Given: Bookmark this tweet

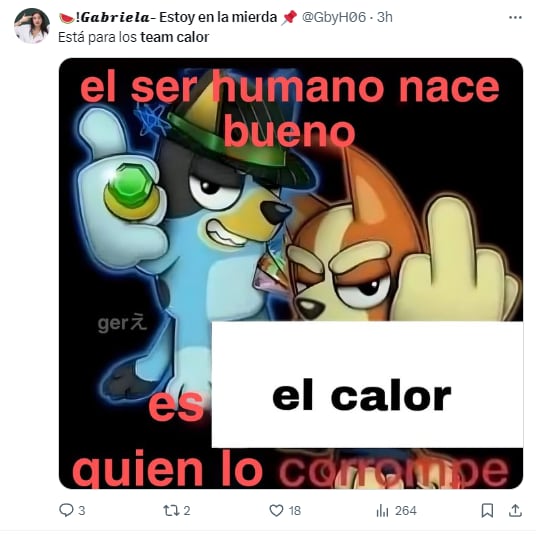Looking at the screenshot, I should point(487,510).
